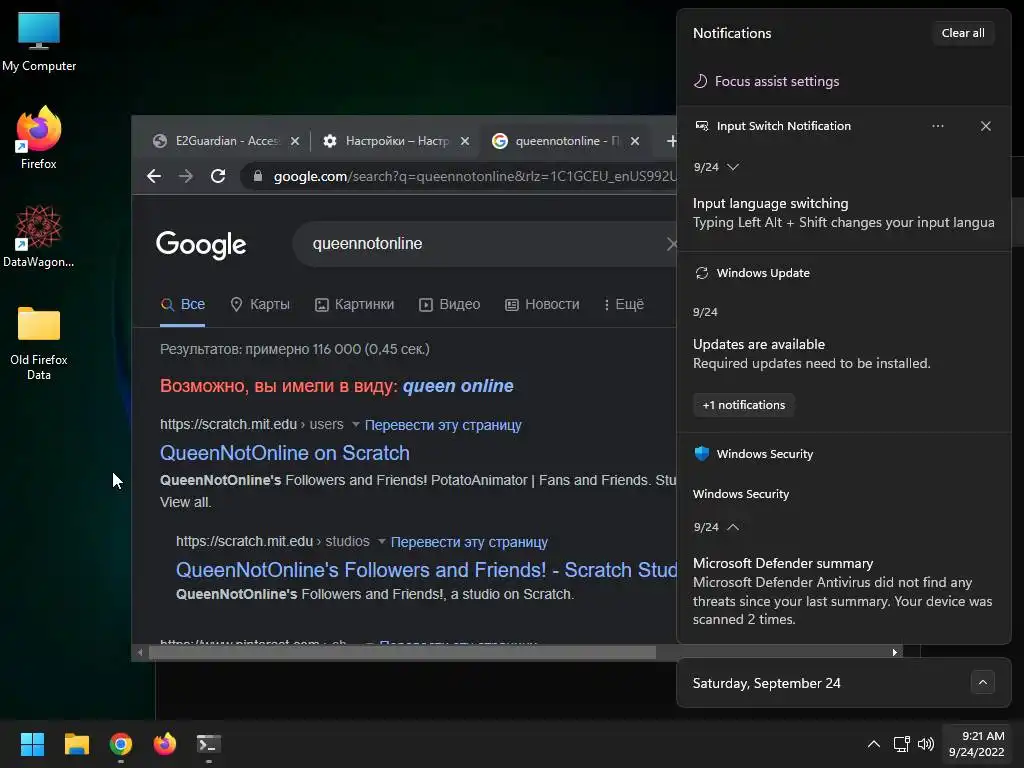Launch Firefox from the taskbar

click(x=165, y=744)
